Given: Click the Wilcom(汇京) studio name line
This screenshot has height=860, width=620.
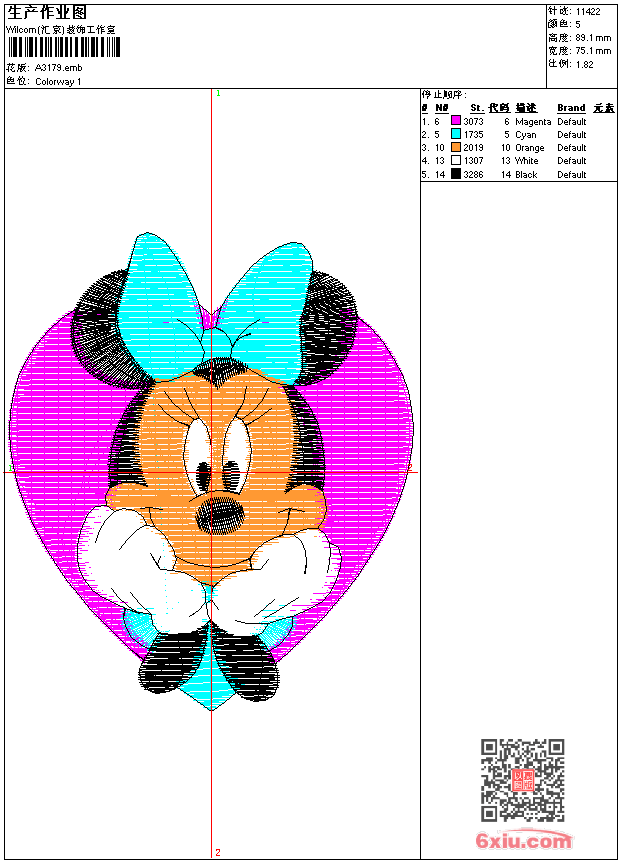Looking at the screenshot, I should click(61, 30).
